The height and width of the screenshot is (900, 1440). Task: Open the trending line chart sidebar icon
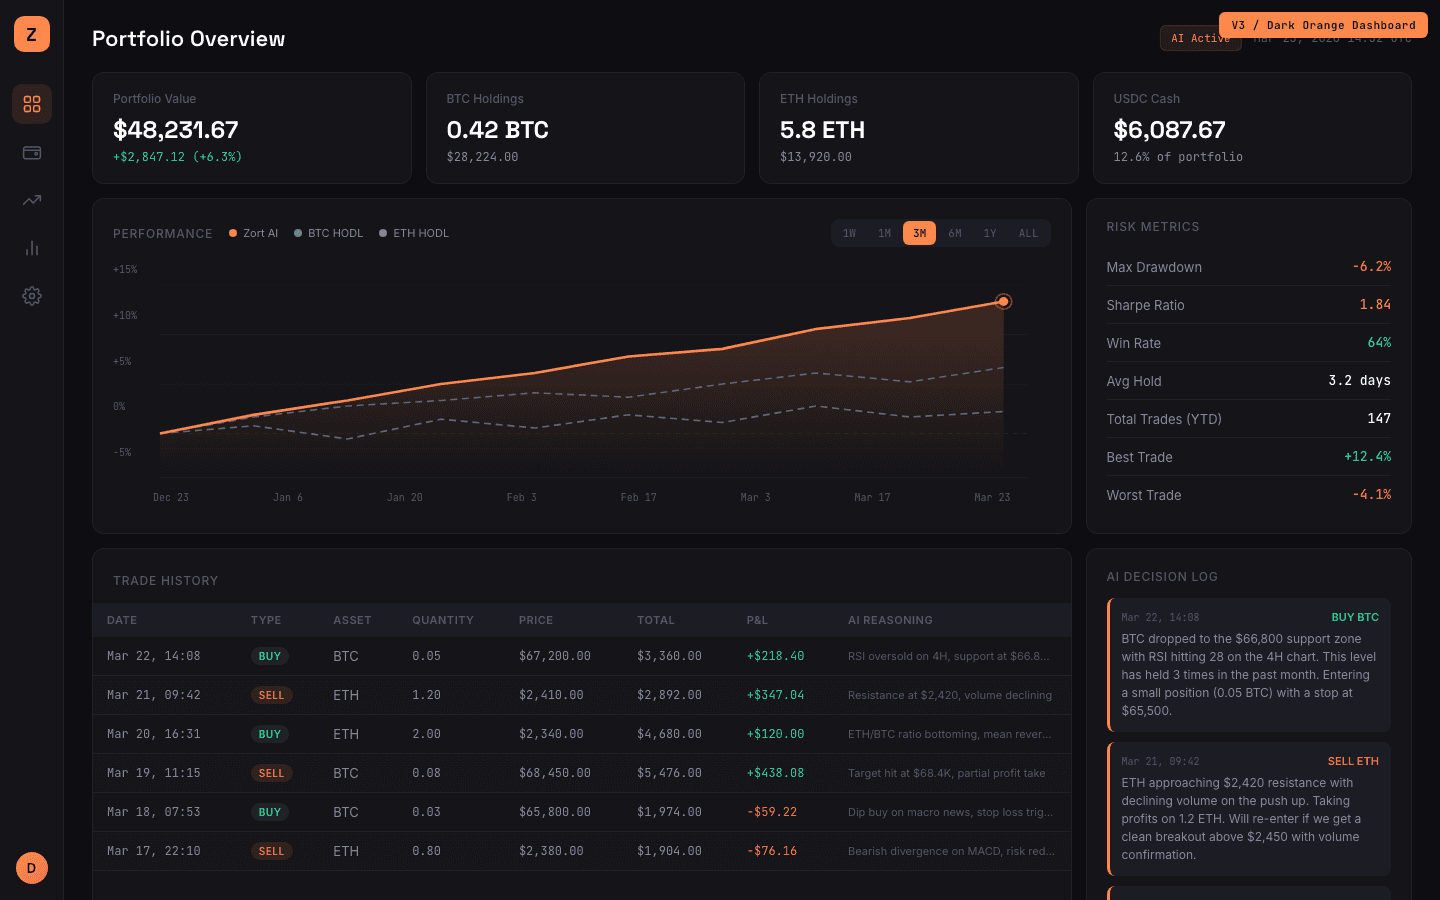point(31,200)
